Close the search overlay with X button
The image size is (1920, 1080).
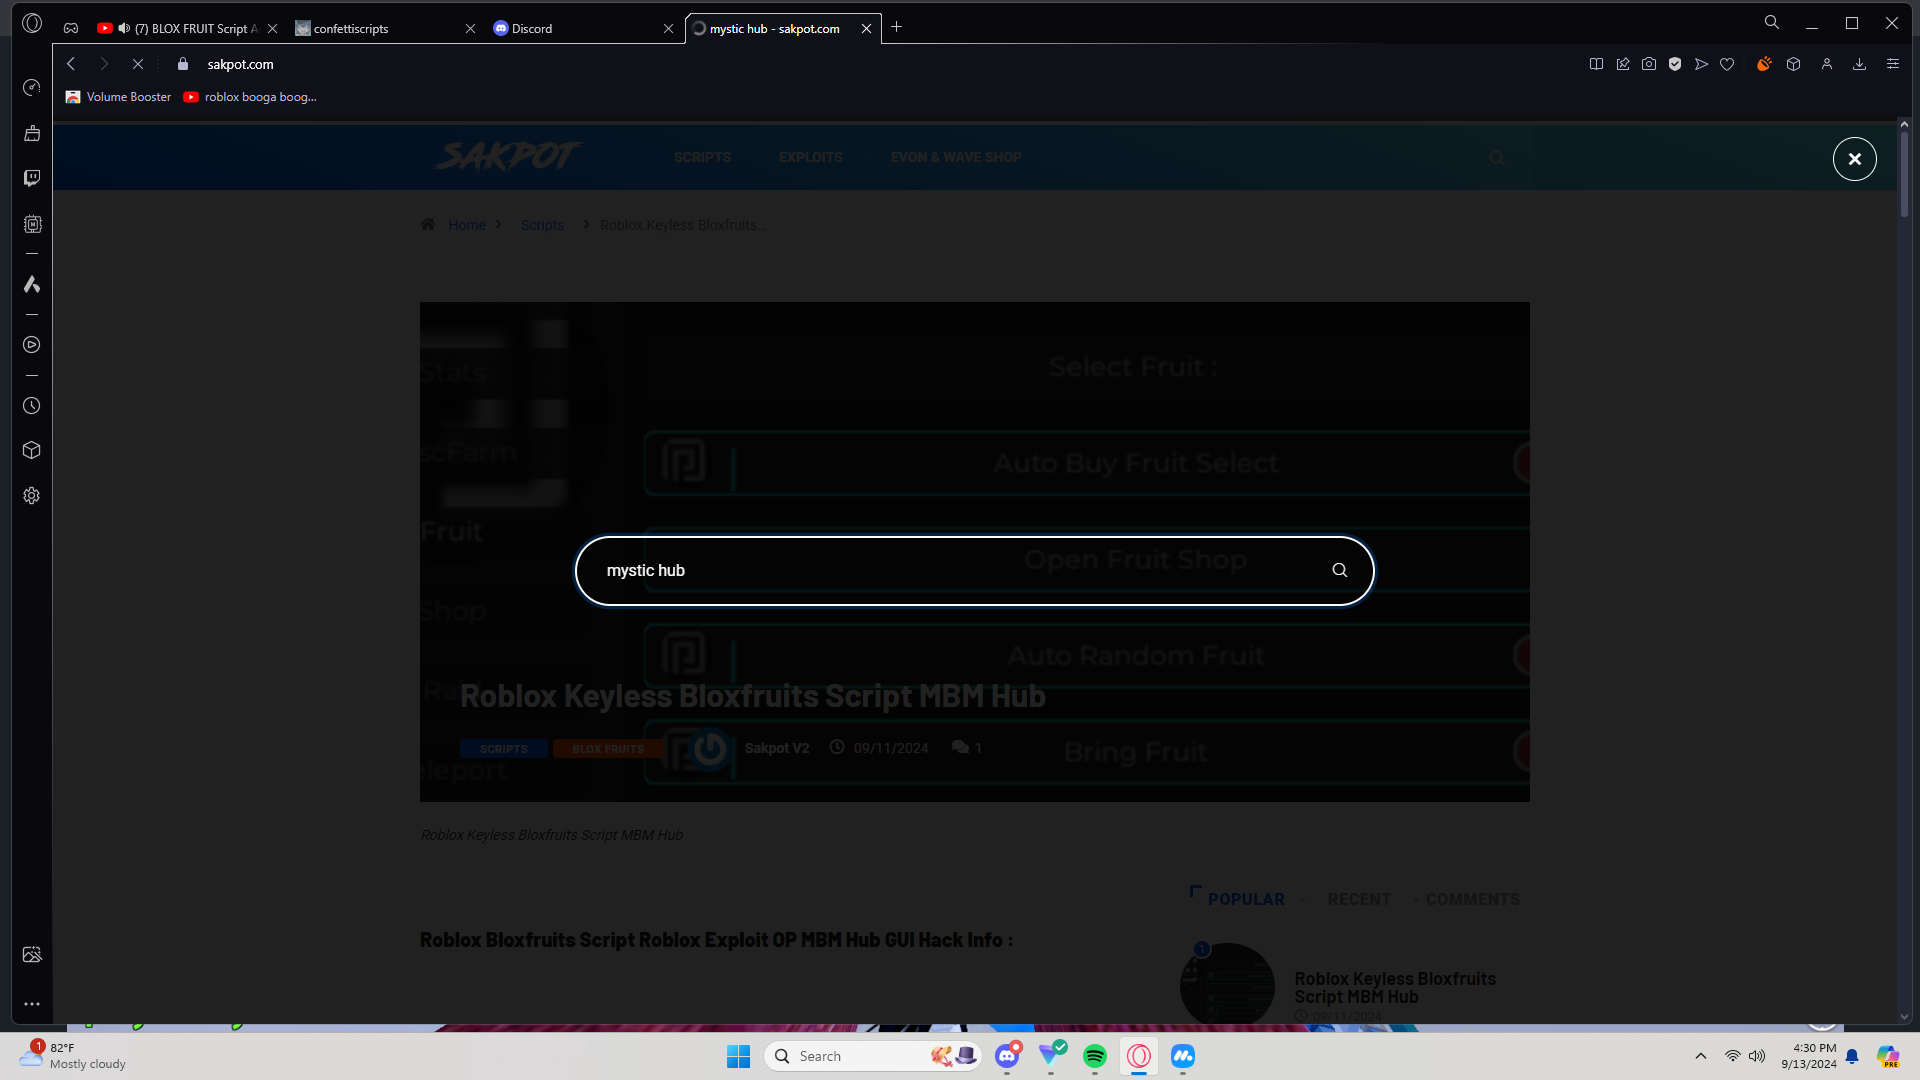[x=1855, y=159]
